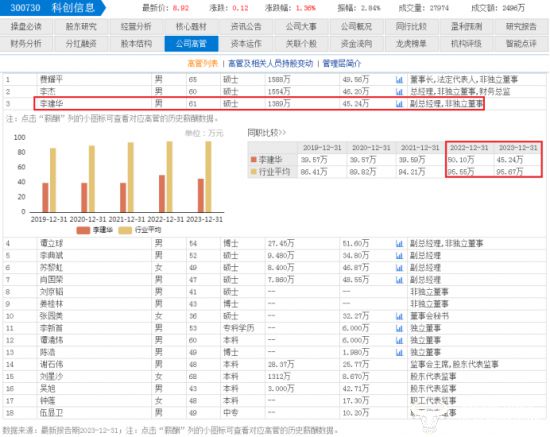The width and height of the screenshot is (550, 437).
Task: Click the 2023-12-31 李建华 orange bar
Action: tap(201, 196)
